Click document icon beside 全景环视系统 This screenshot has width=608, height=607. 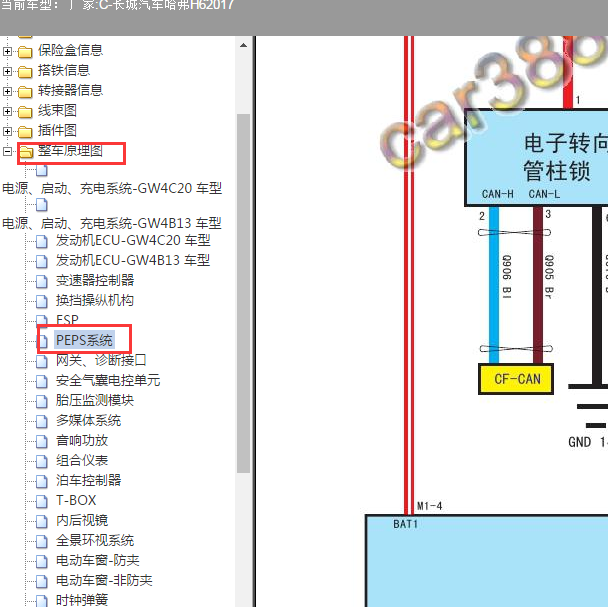42,542
